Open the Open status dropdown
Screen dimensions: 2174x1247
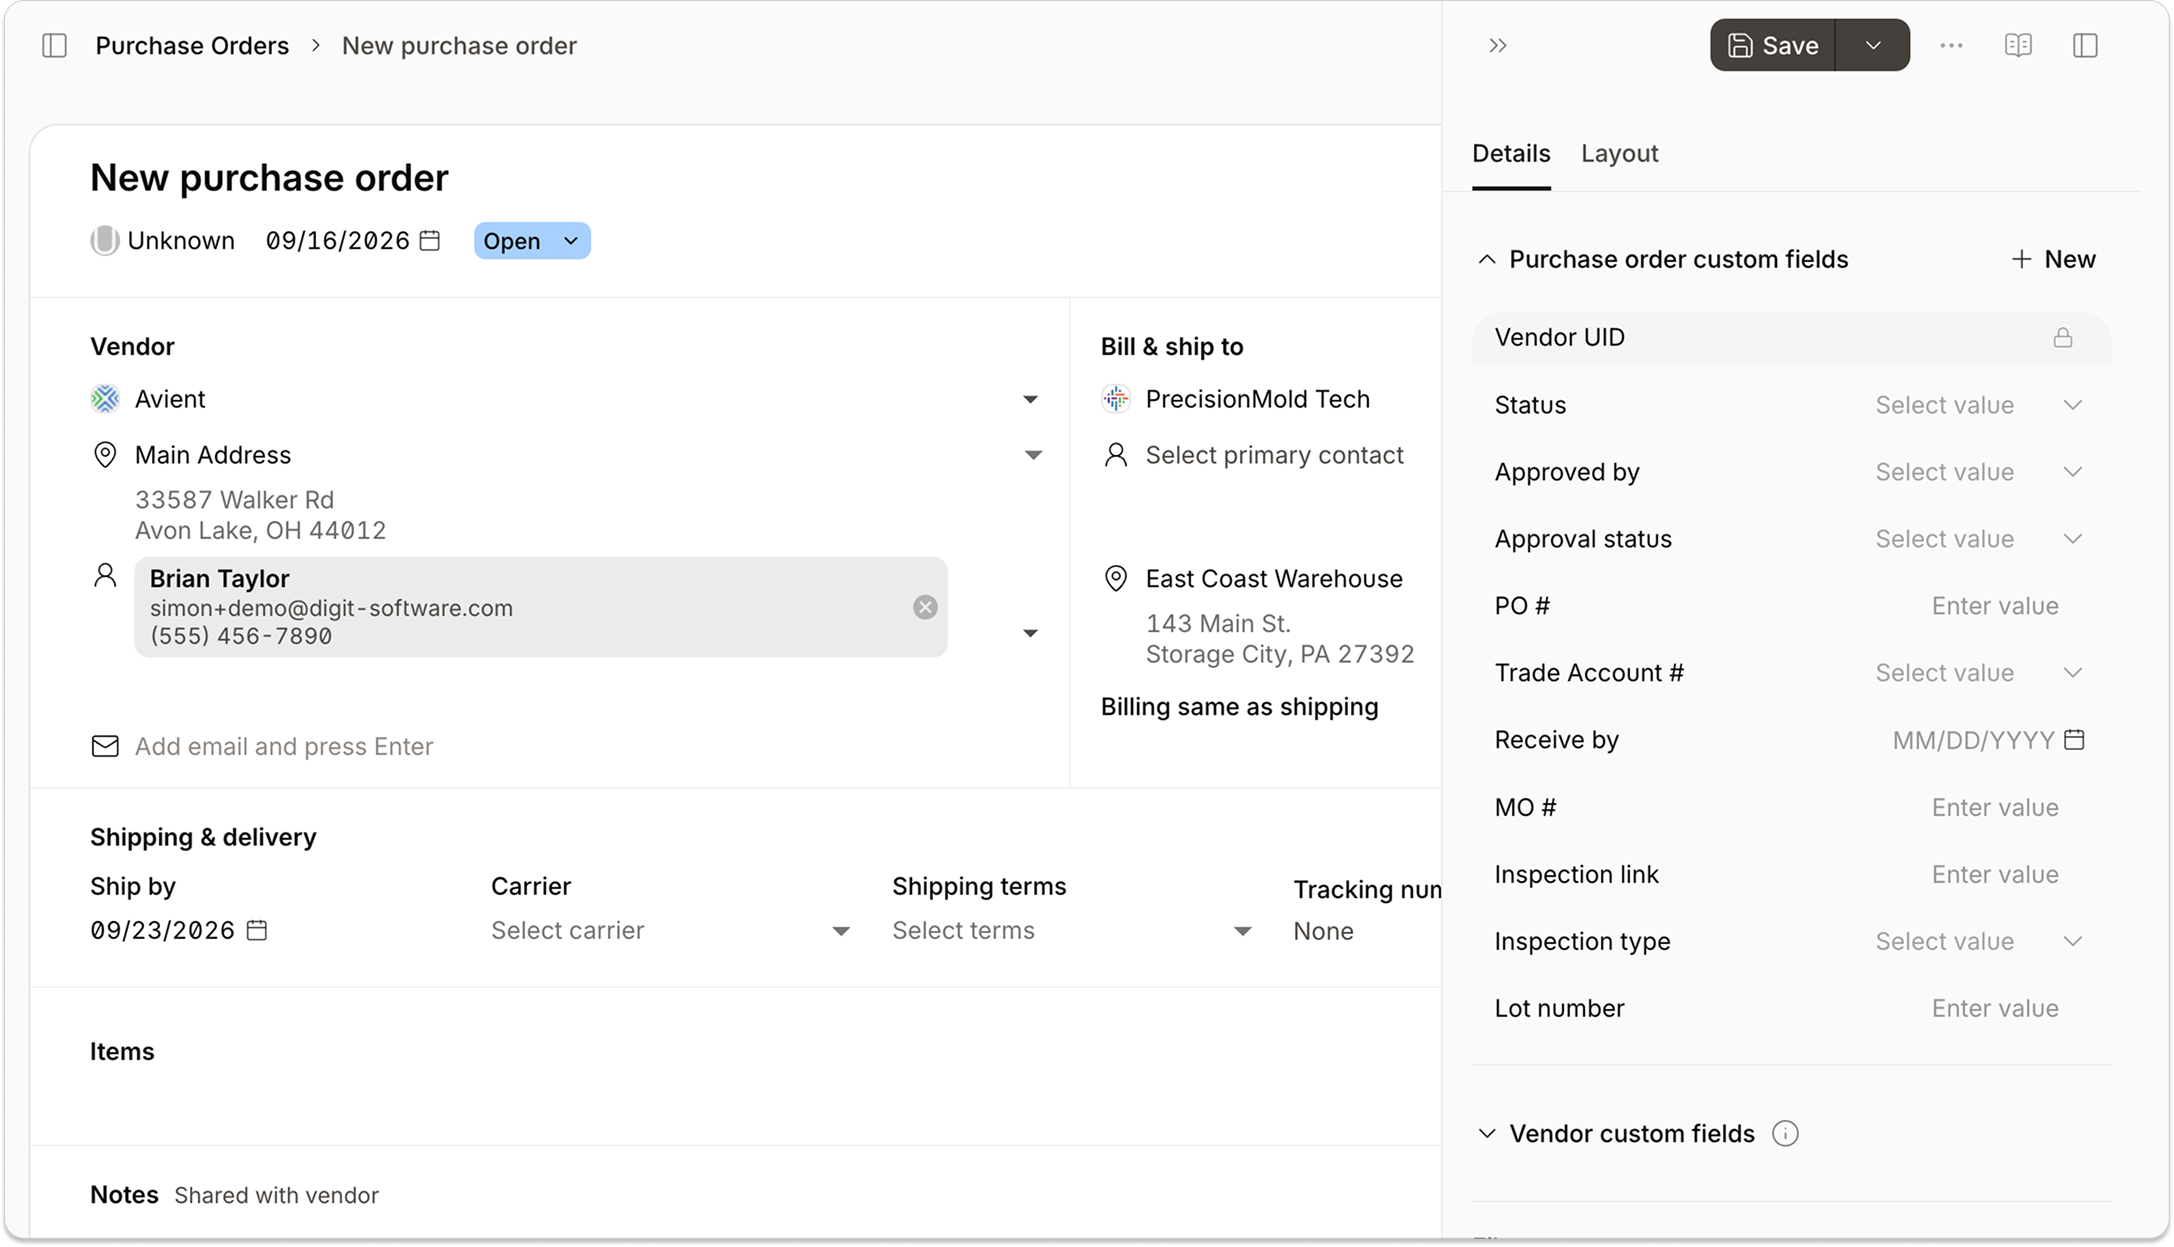click(532, 241)
